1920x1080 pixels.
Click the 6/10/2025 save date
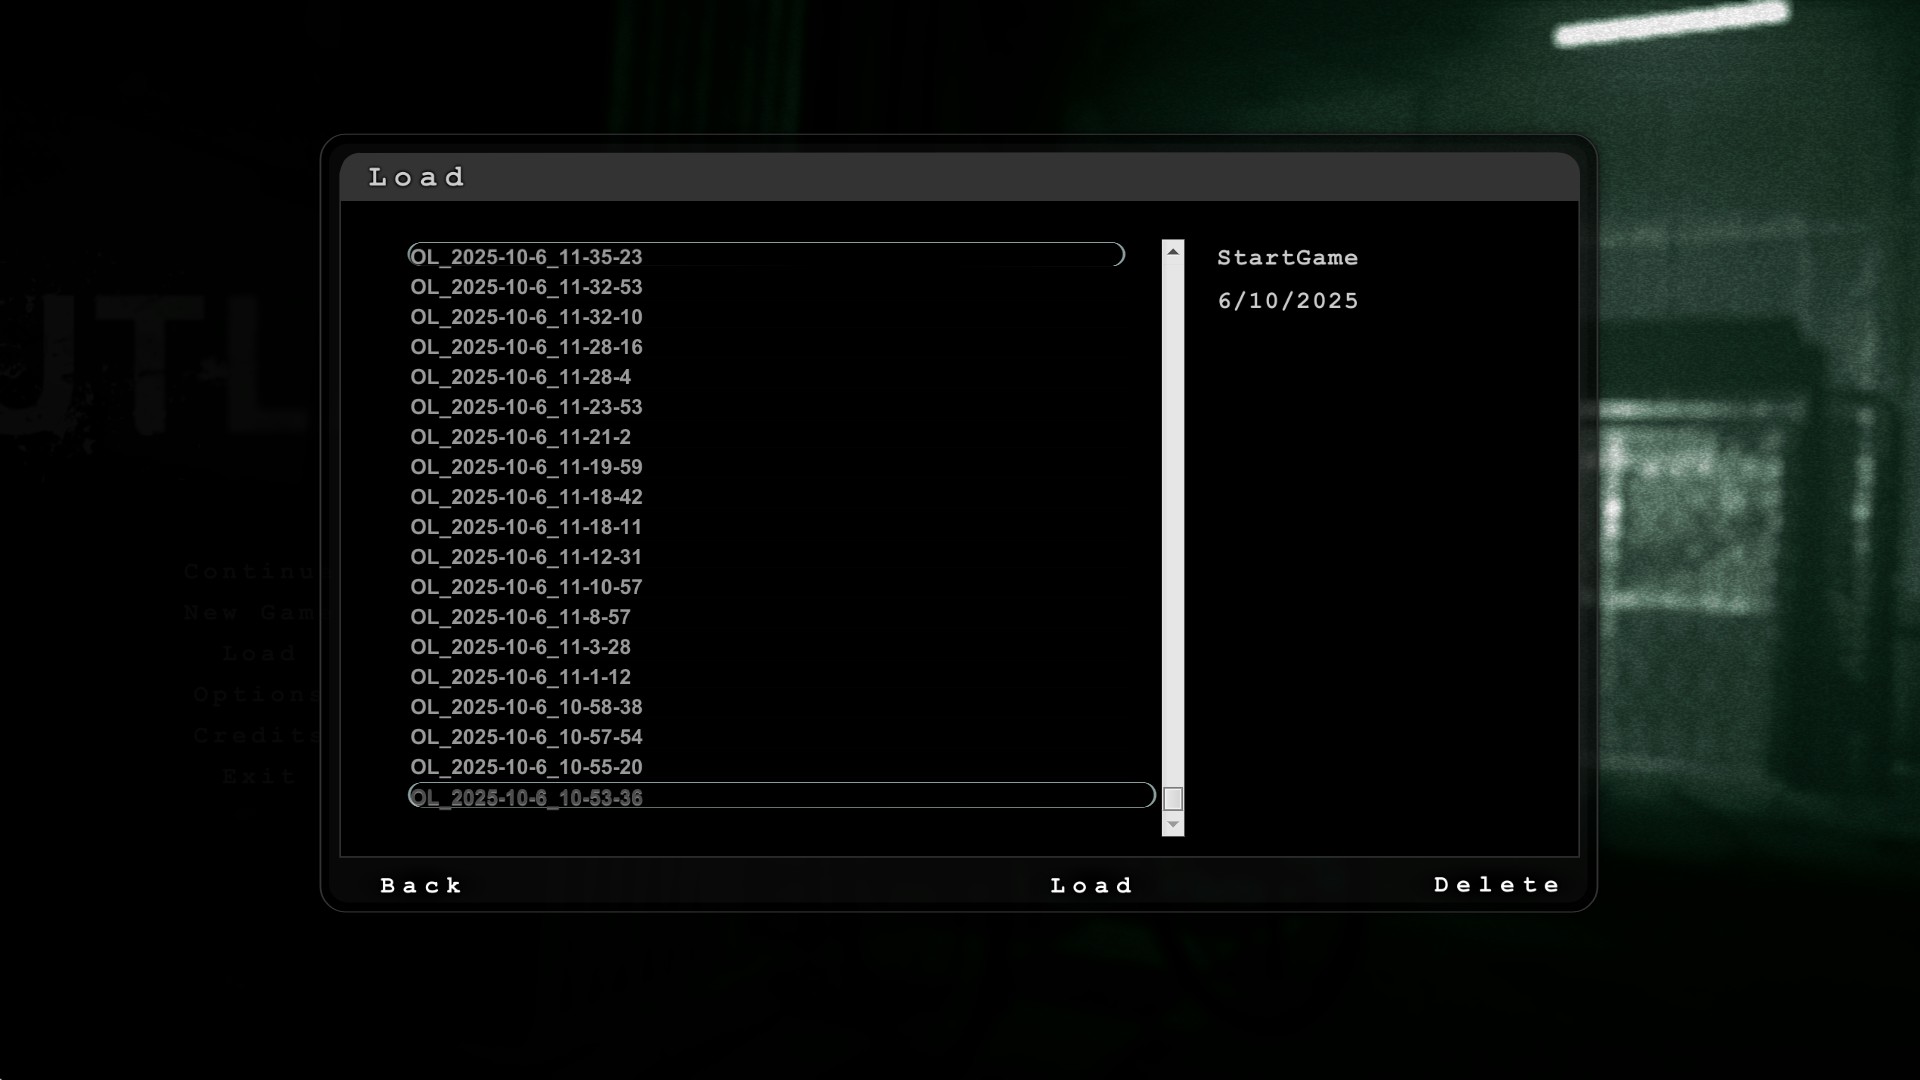click(x=1287, y=301)
